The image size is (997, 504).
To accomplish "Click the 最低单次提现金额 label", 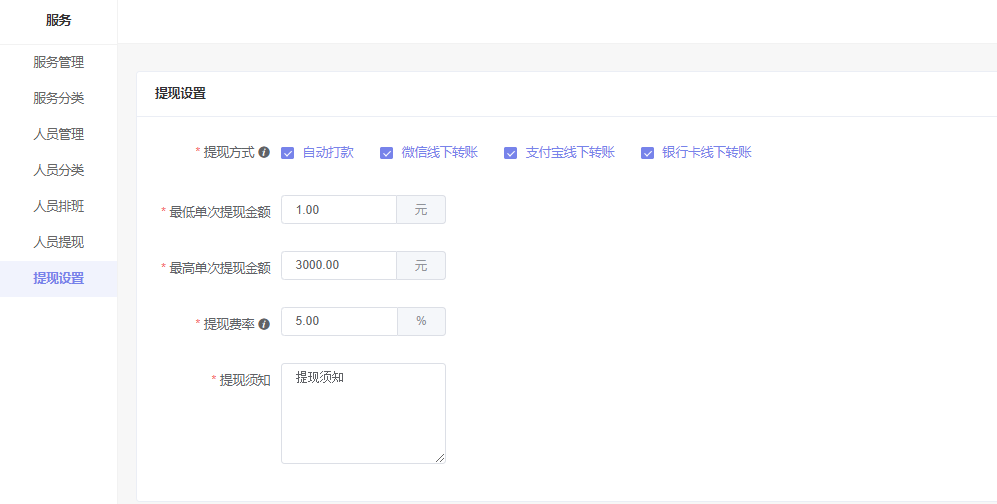I will click(220, 212).
